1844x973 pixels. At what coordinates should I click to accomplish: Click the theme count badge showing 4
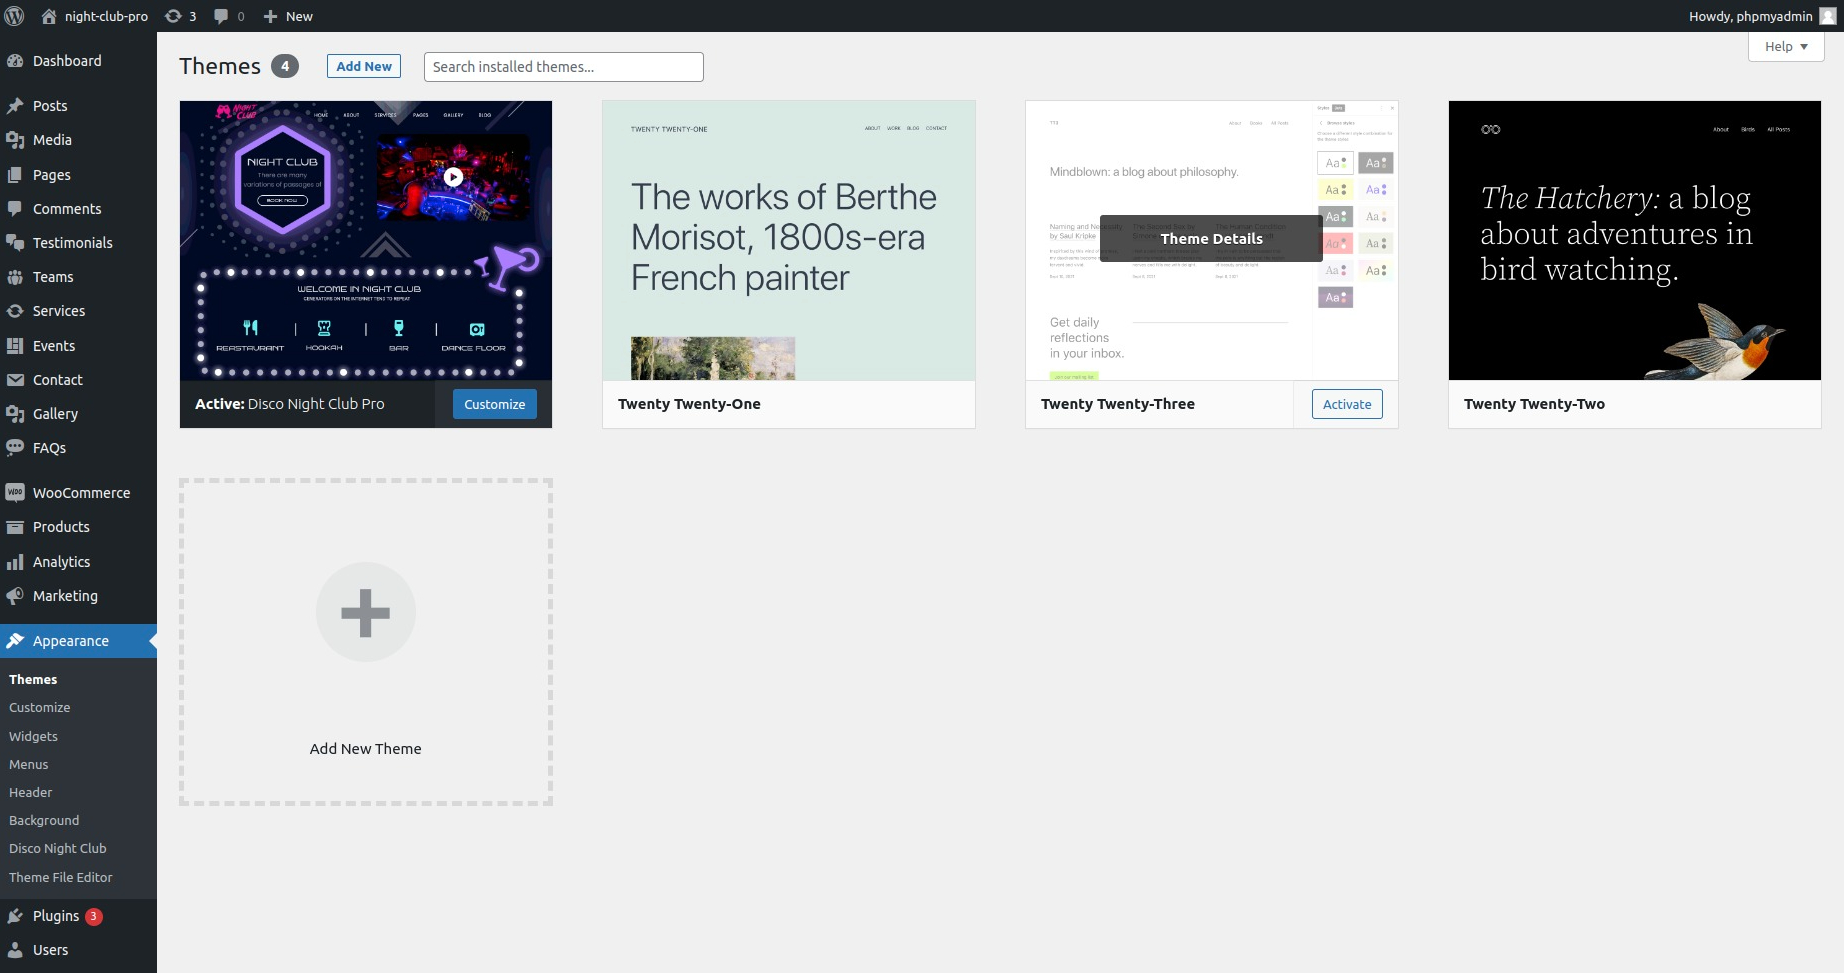[285, 66]
